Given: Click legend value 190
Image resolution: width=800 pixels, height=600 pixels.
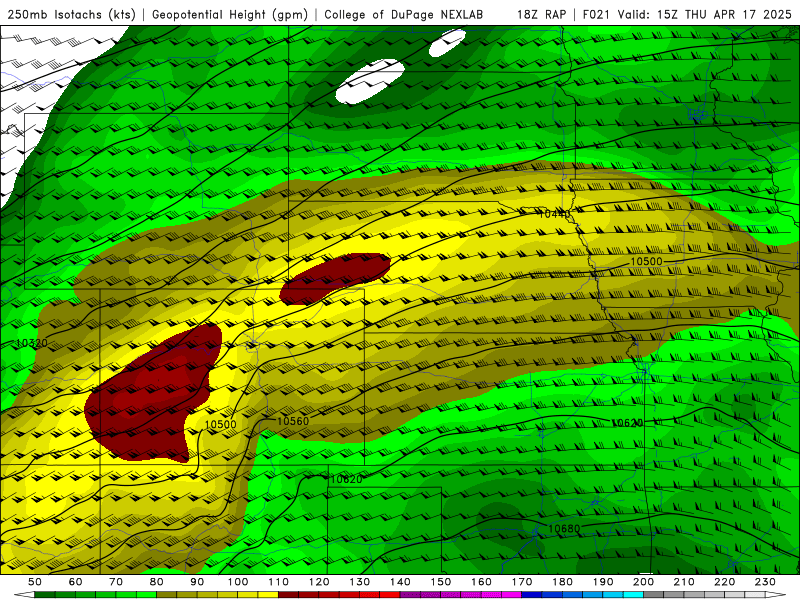Looking at the screenshot, I should (603, 582).
